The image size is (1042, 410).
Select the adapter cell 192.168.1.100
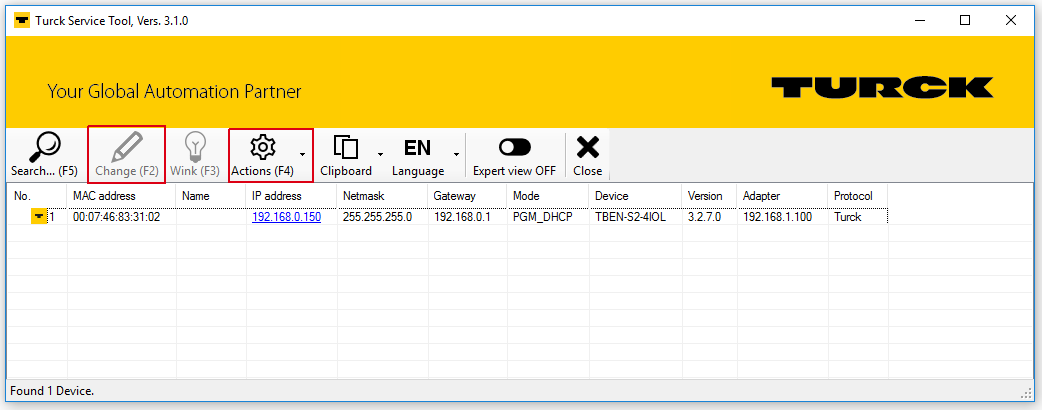tap(782, 217)
